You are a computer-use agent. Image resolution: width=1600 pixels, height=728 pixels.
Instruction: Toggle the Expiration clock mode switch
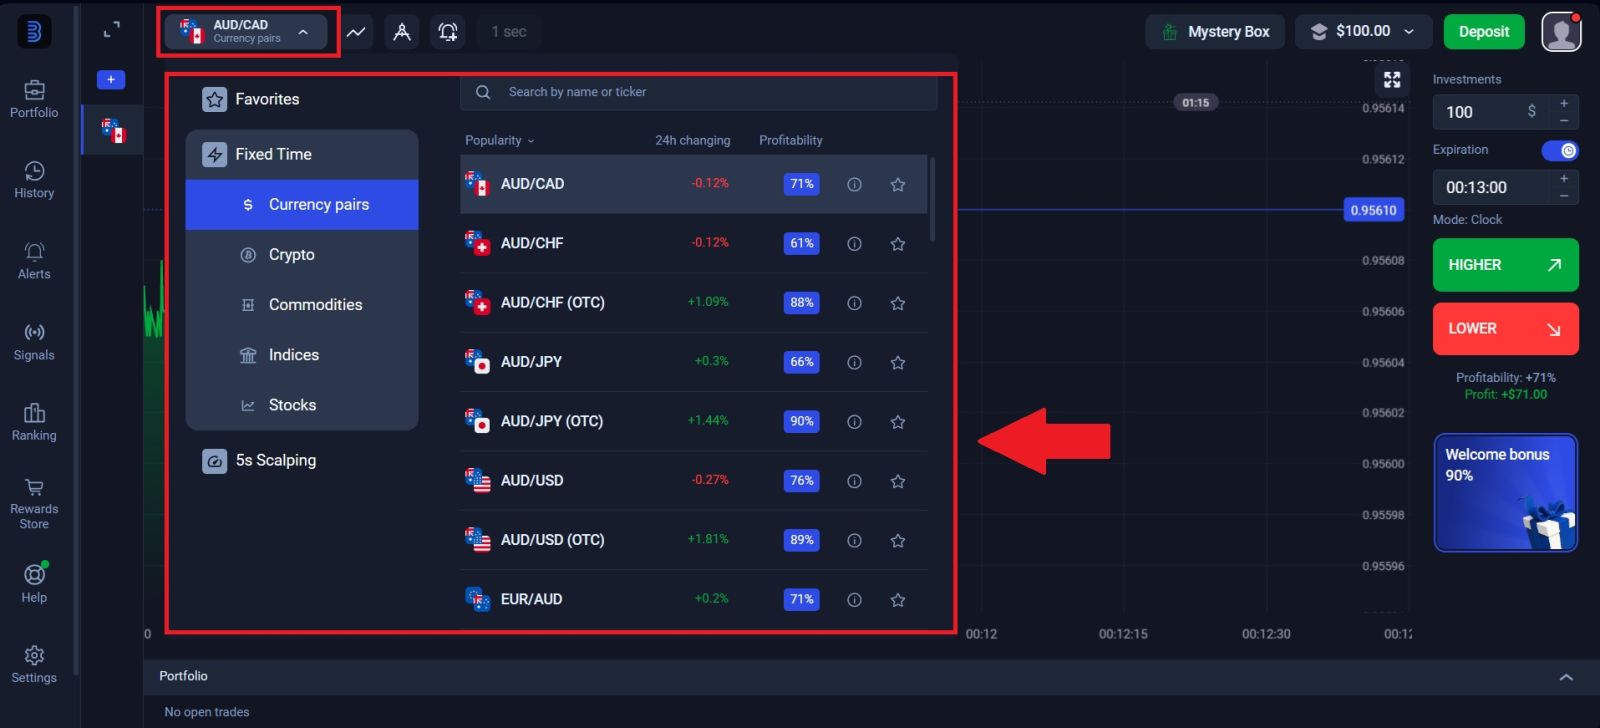pyautogui.click(x=1559, y=150)
